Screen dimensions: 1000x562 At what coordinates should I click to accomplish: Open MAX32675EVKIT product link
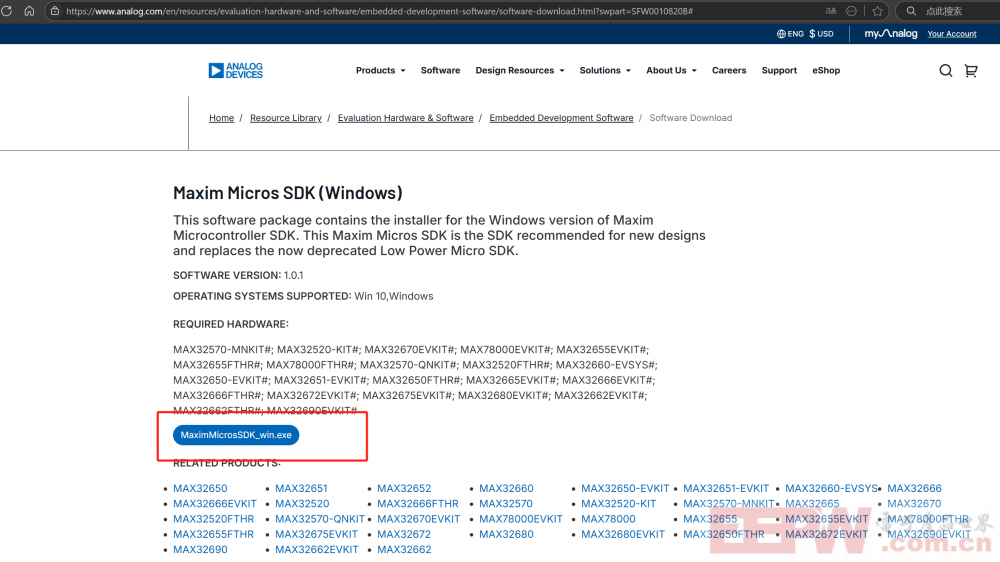click(316, 535)
